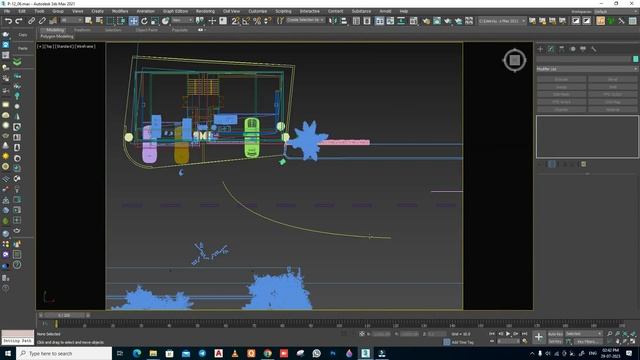
Task: Click the large Set Keys plus button
Action: point(539,337)
